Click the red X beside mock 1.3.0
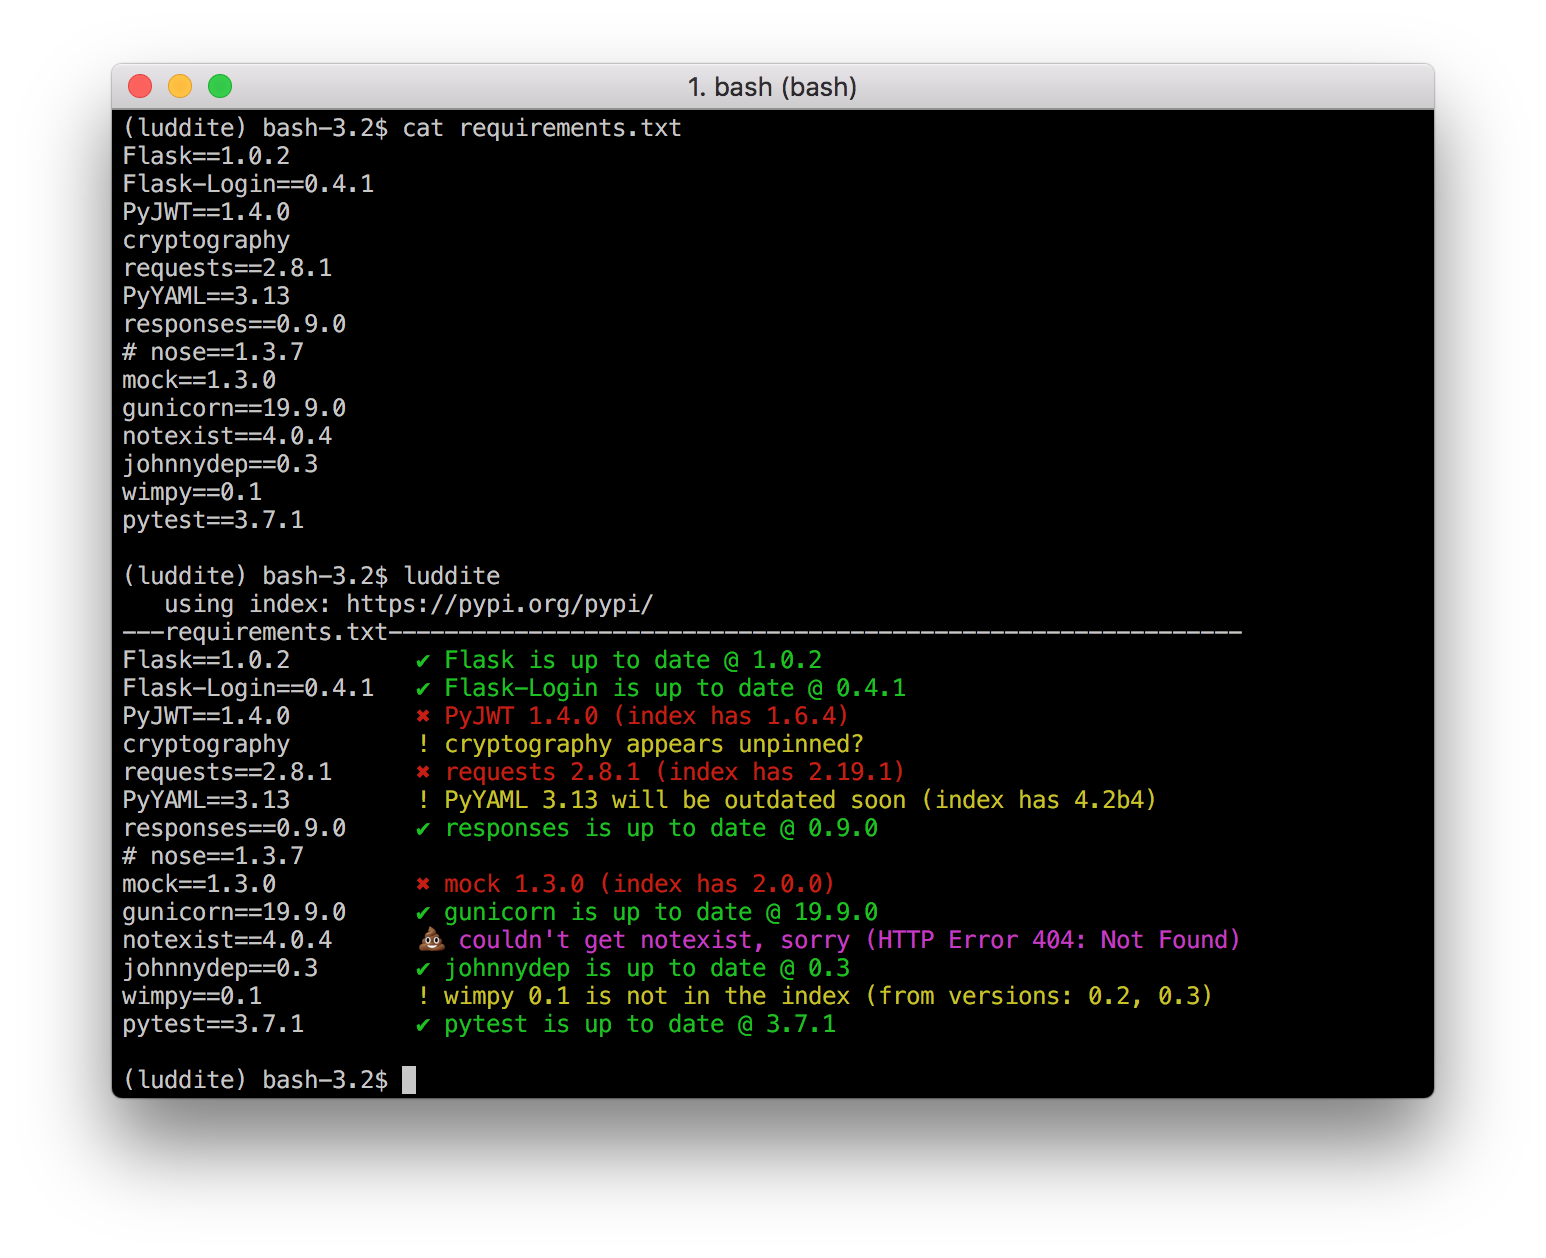Image resolution: width=1546 pixels, height=1258 pixels. [x=423, y=884]
